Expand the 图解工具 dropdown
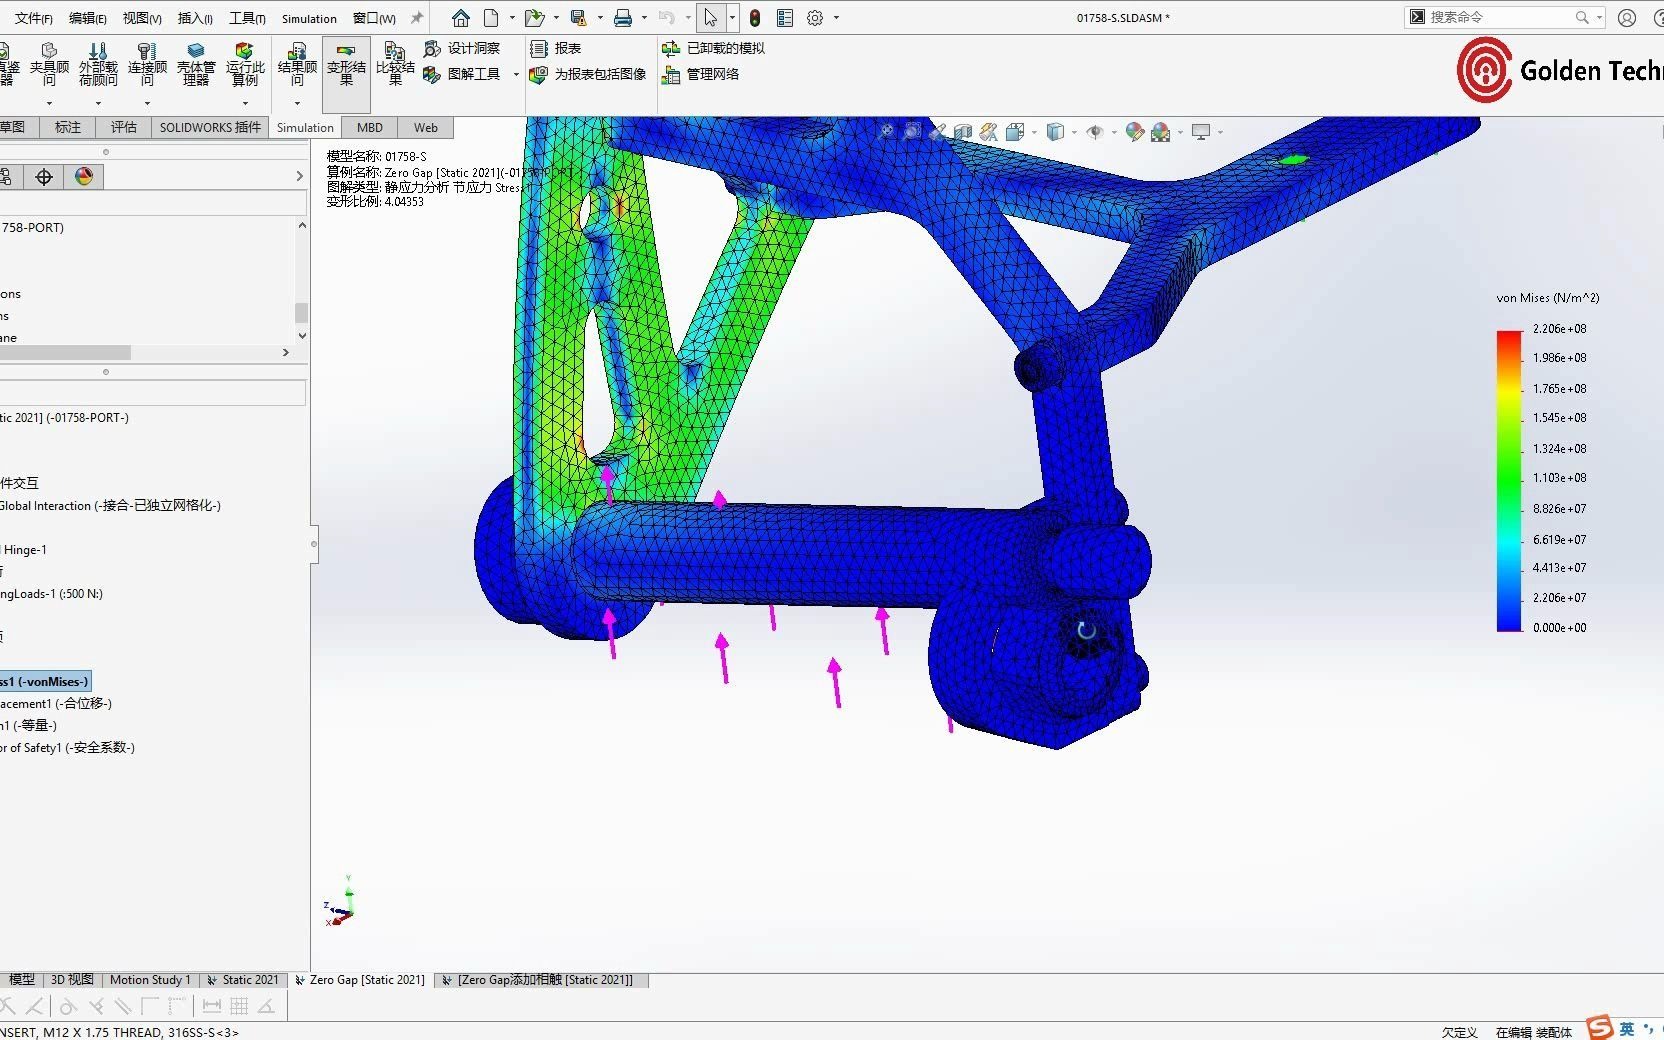 (516, 74)
